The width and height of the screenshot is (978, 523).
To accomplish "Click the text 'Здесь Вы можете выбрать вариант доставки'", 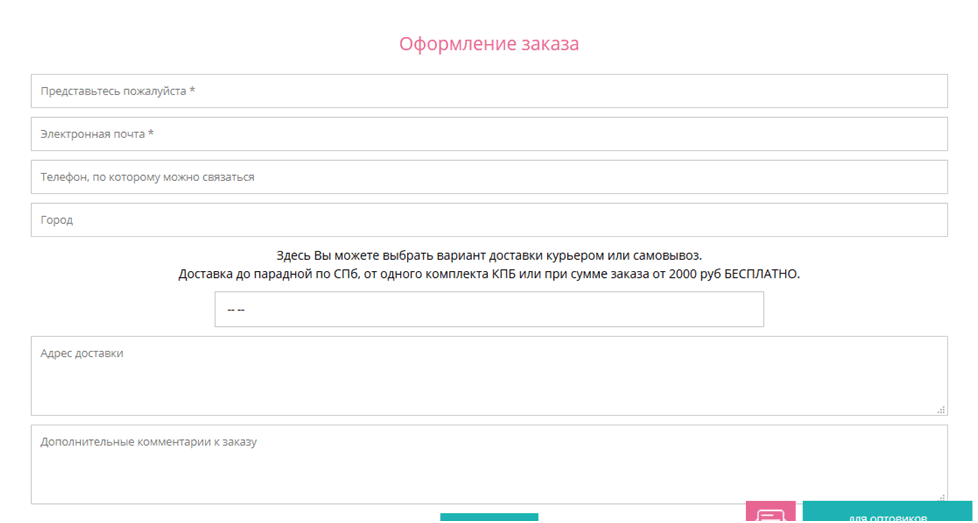I will tap(410, 256).
